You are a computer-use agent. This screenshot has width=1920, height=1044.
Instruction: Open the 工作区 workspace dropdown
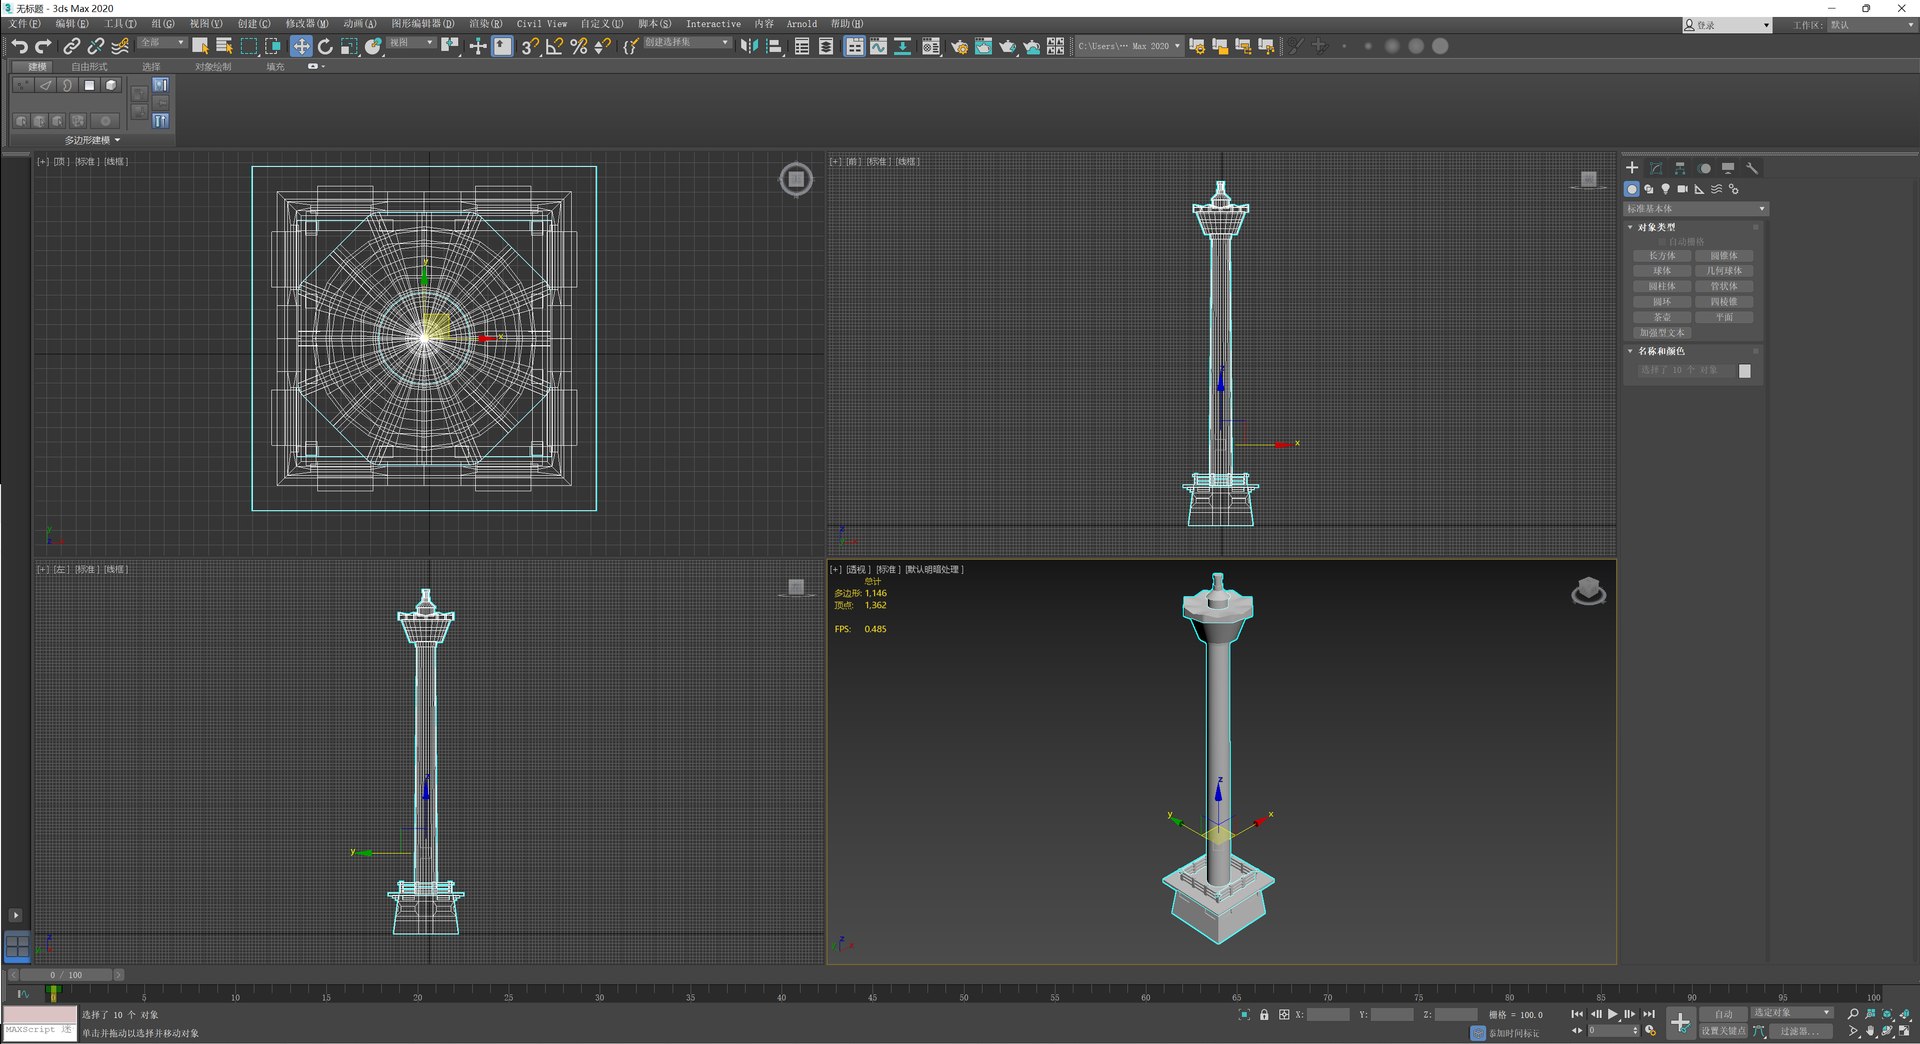[x=1871, y=25]
